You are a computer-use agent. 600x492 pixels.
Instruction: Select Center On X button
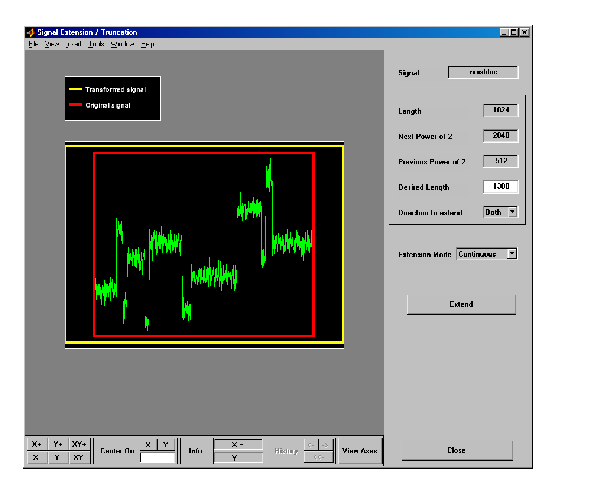click(148, 444)
